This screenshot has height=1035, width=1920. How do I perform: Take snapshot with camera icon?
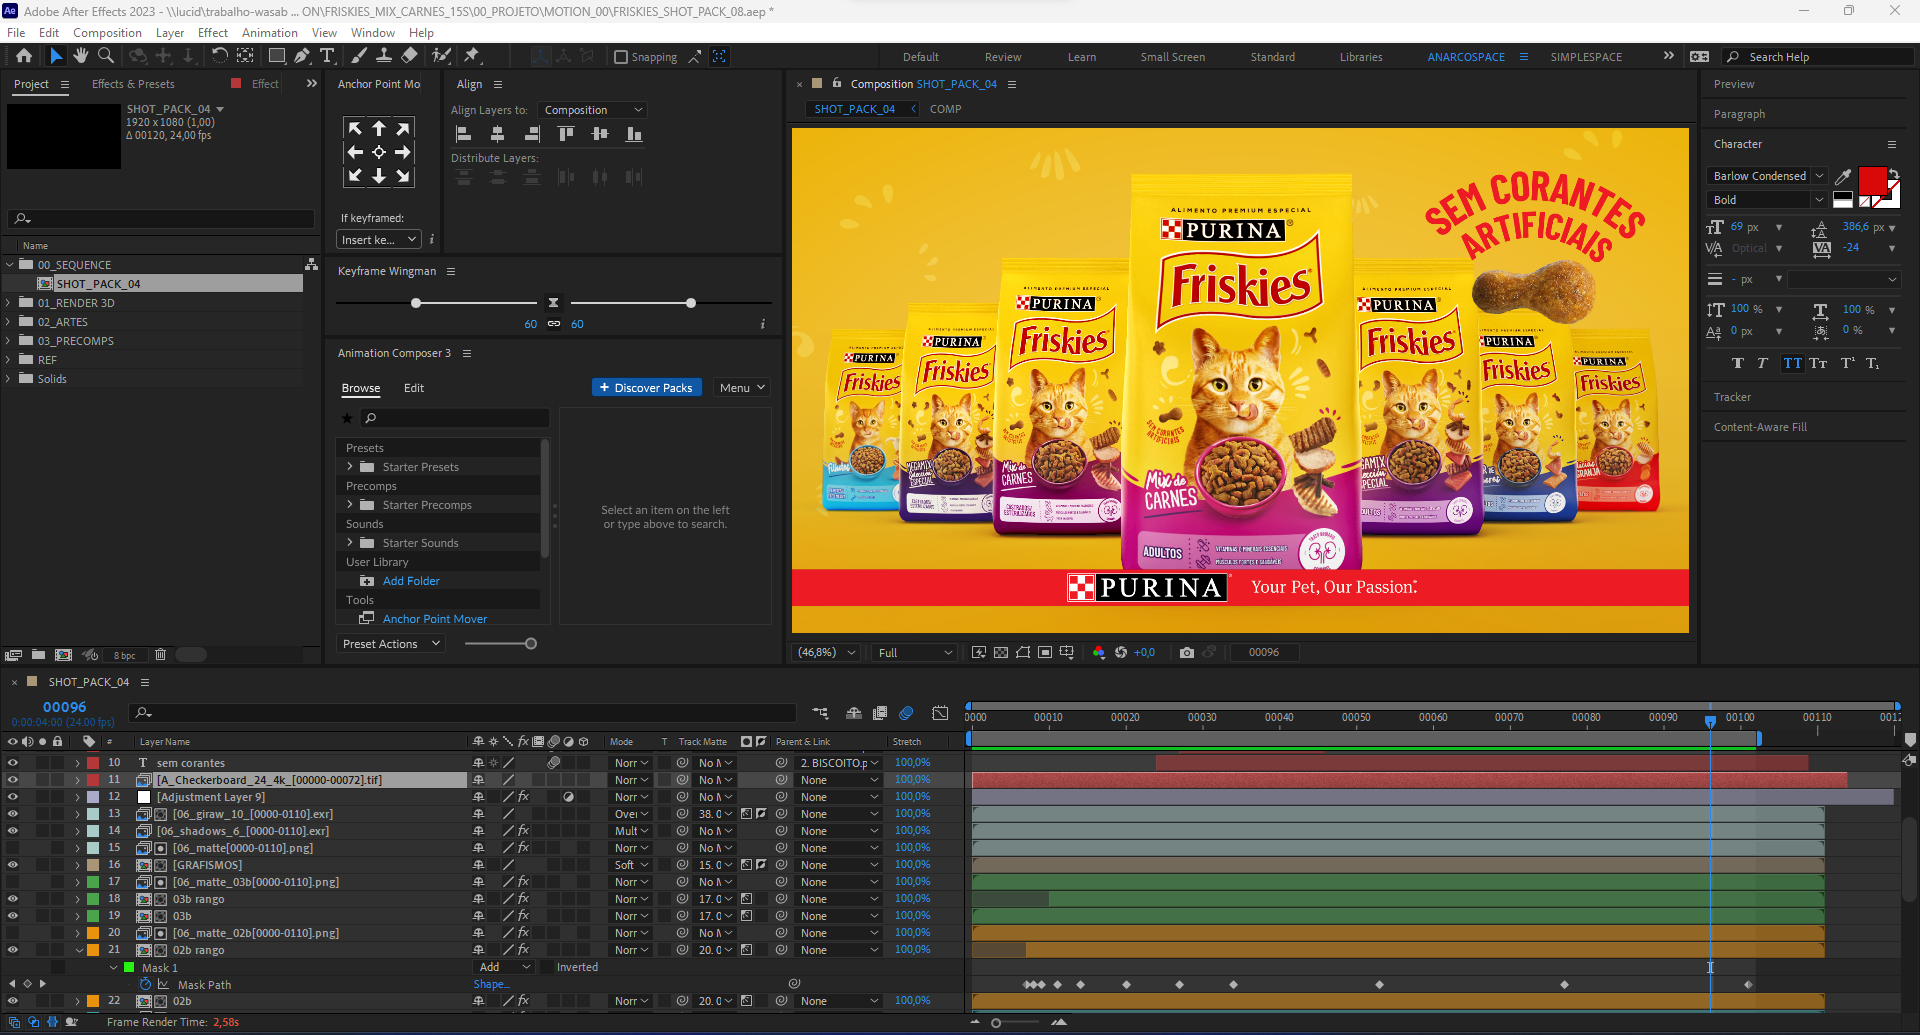[1187, 653]
